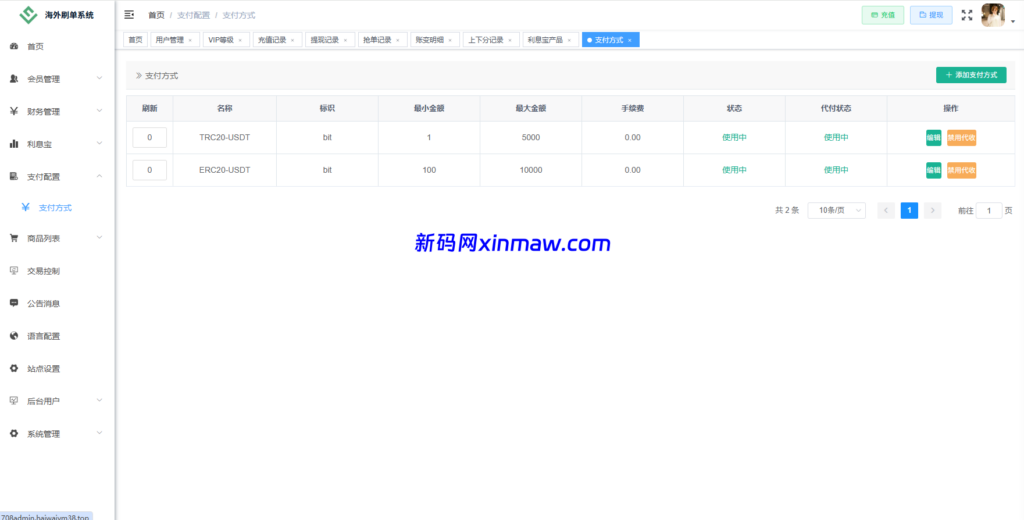Click the user avatar picture

click(993, 15)
